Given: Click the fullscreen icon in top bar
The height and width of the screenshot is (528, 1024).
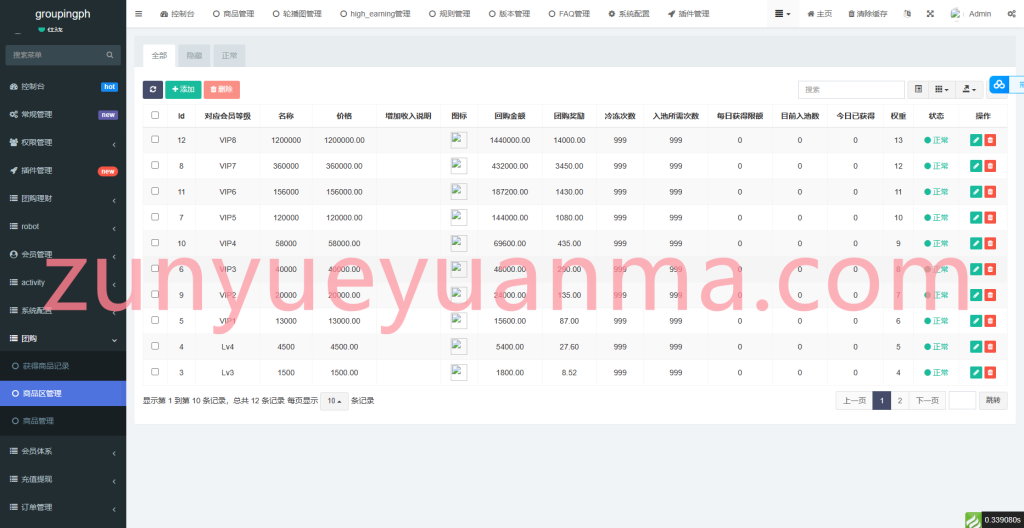Looking at the screenshot, I should coord(930,14).
